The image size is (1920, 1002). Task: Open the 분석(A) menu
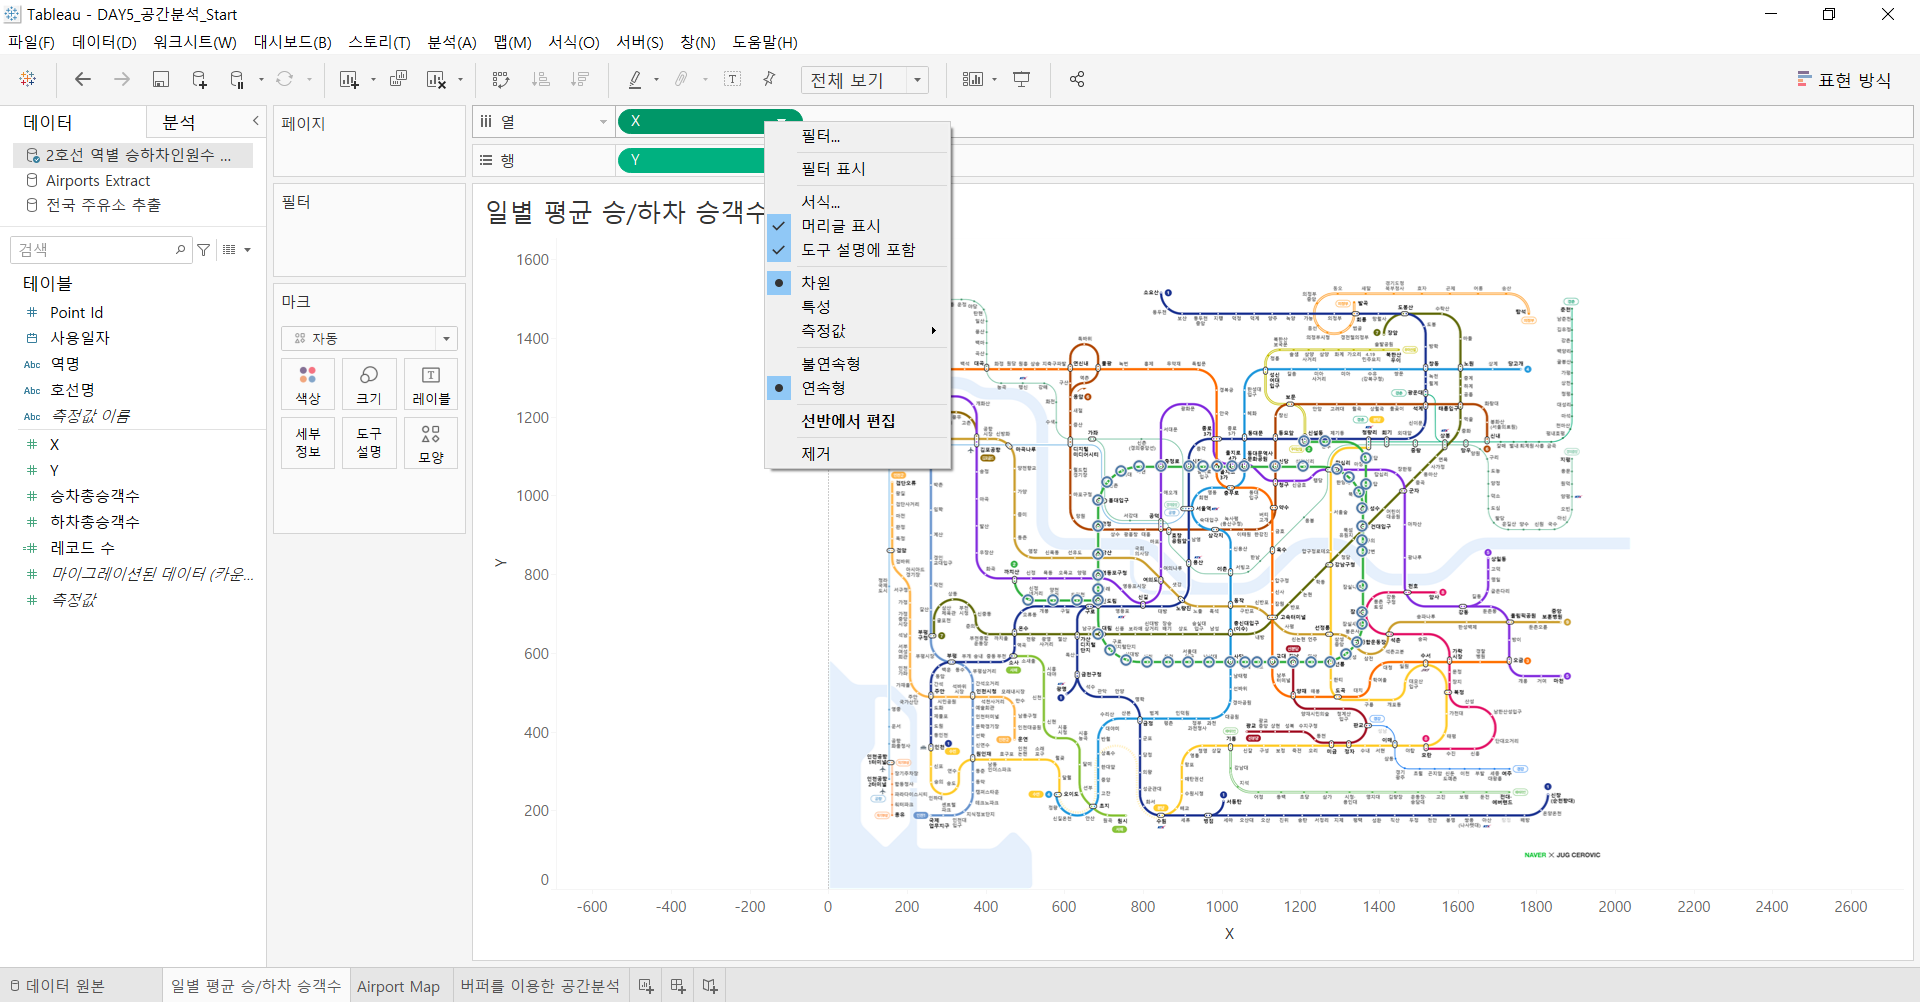tap(452, 42)
